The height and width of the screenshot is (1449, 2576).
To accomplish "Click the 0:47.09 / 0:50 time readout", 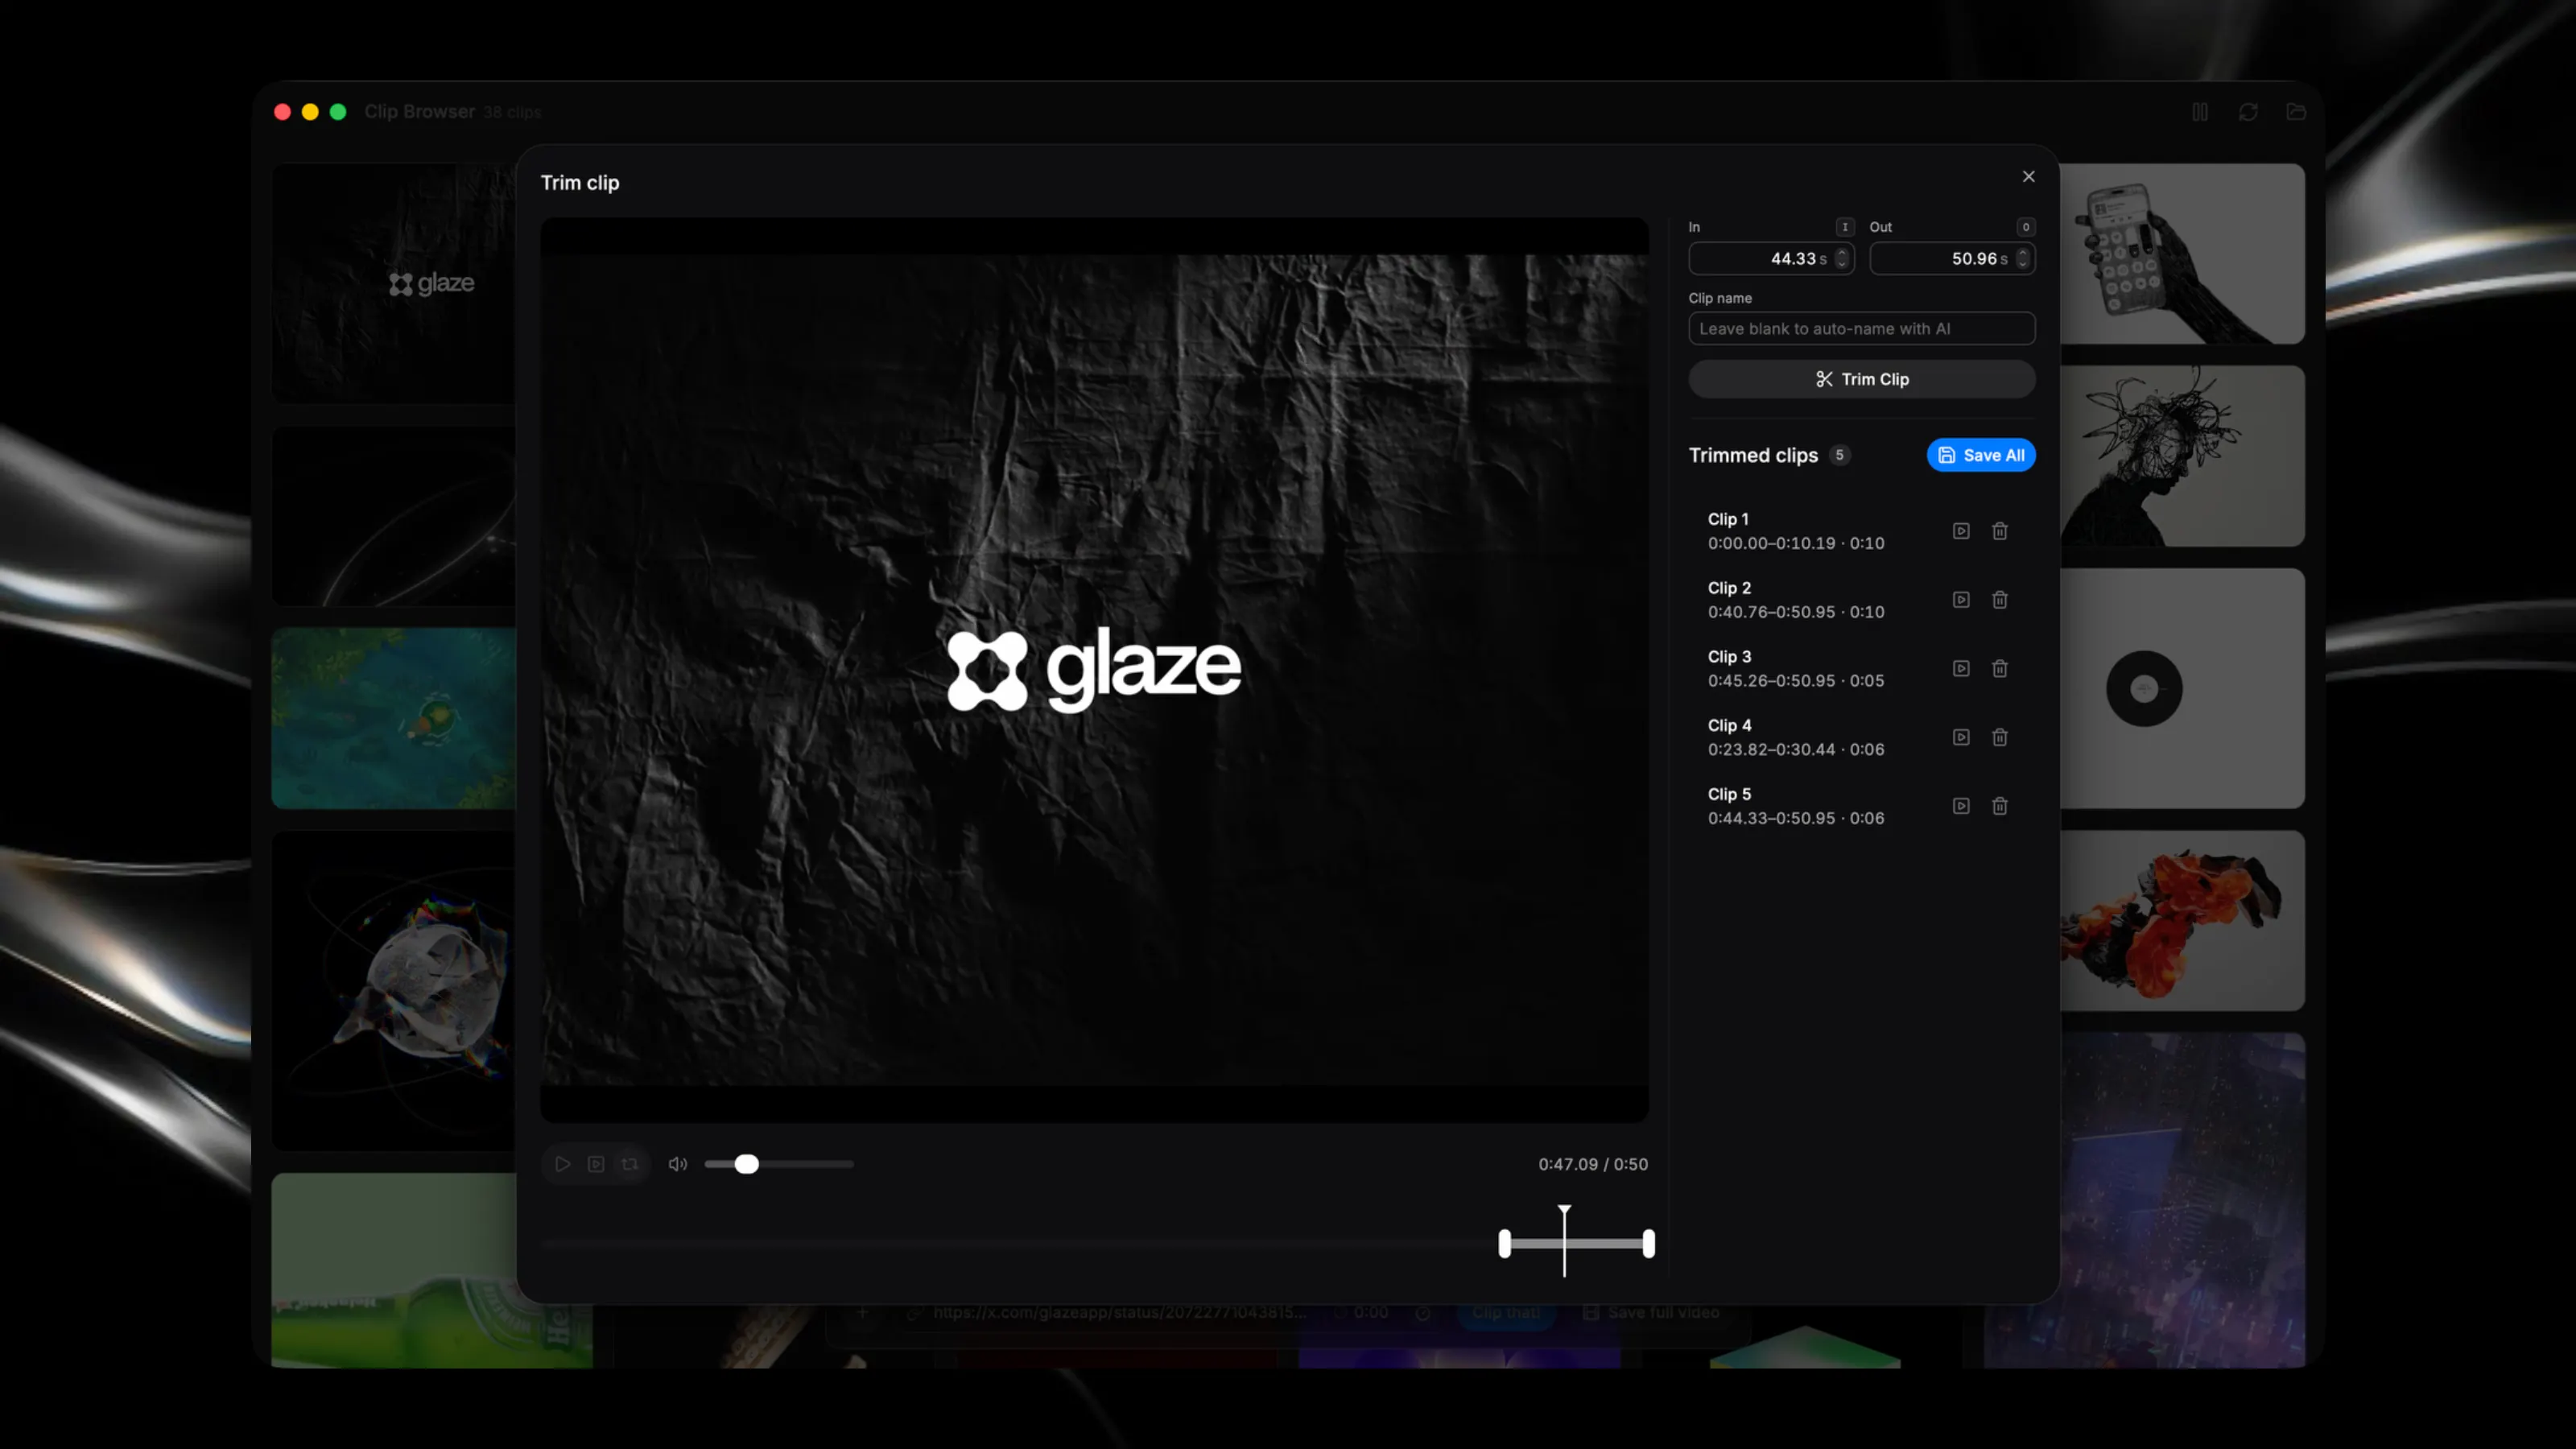I will tap(1593, 1164).
